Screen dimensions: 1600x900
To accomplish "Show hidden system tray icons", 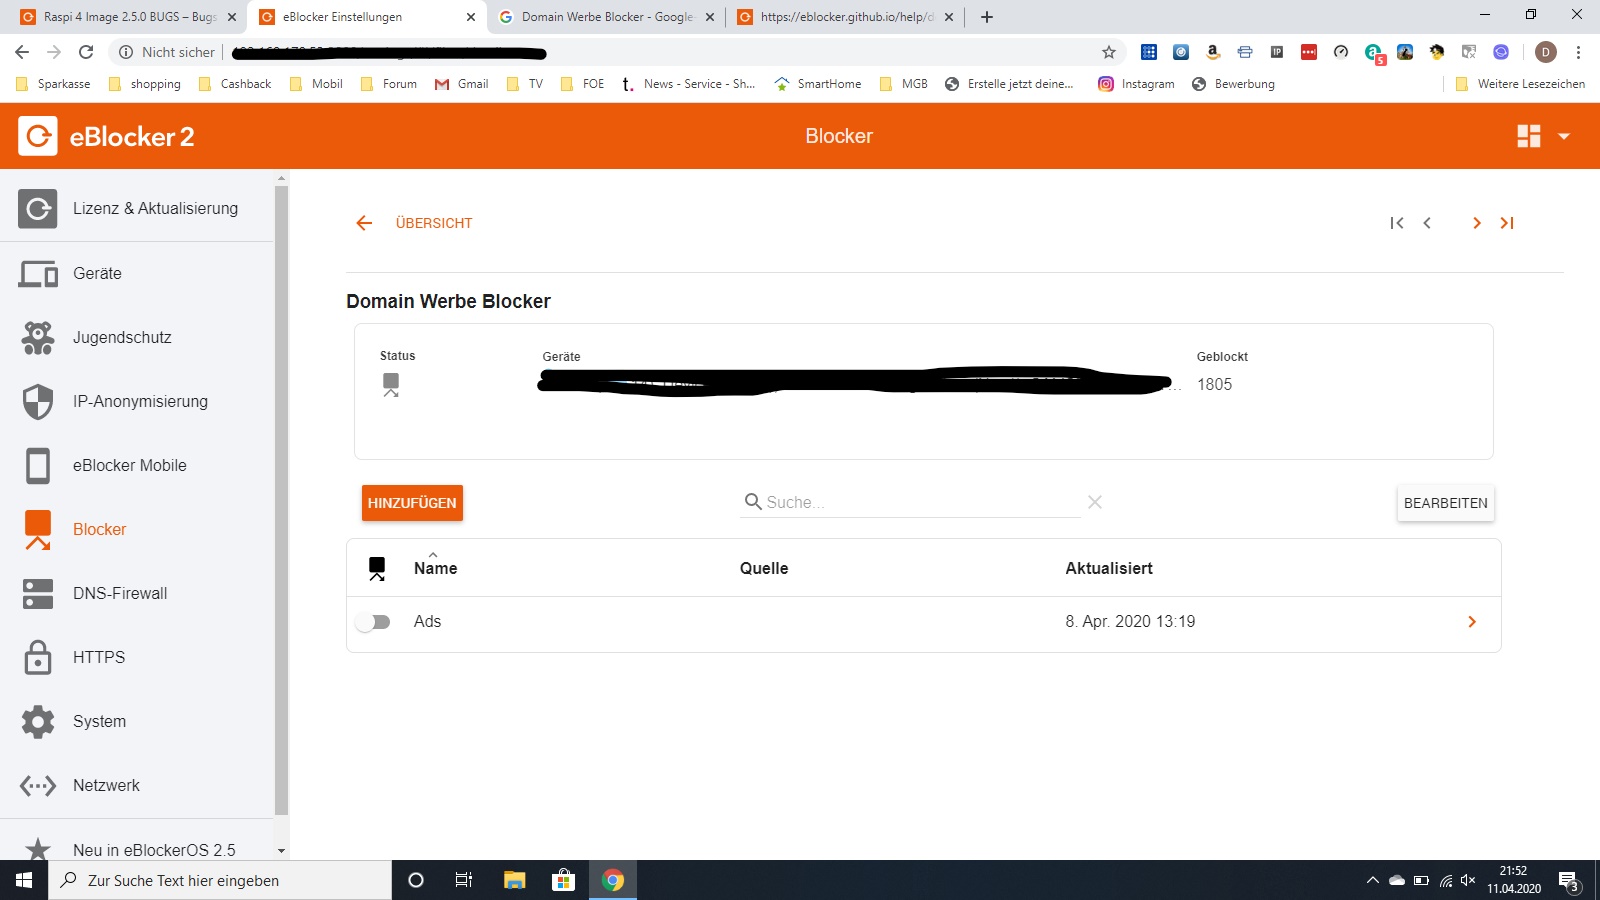I will click(x=1372, y=880).
